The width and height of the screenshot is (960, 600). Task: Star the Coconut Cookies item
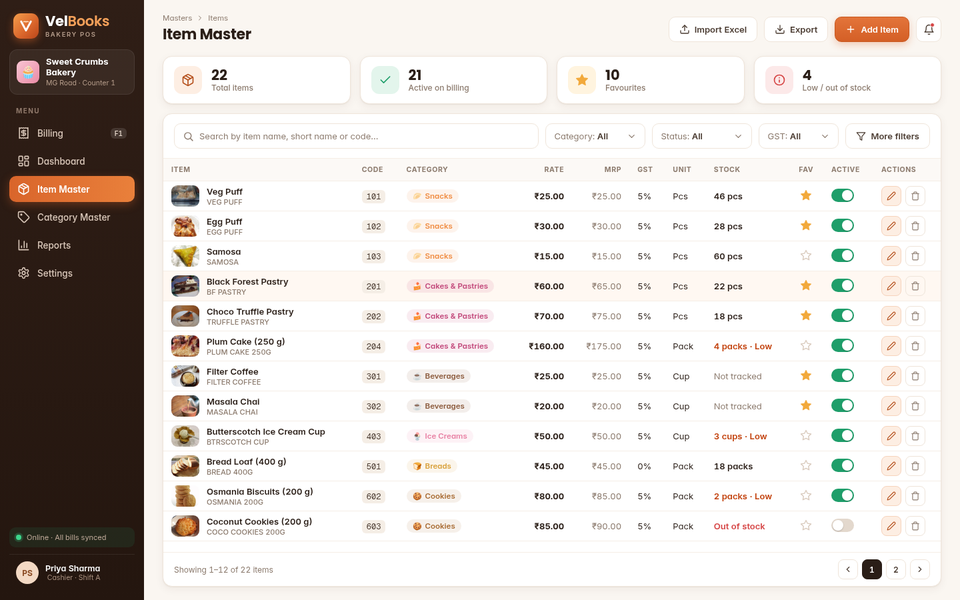point(806,525)
